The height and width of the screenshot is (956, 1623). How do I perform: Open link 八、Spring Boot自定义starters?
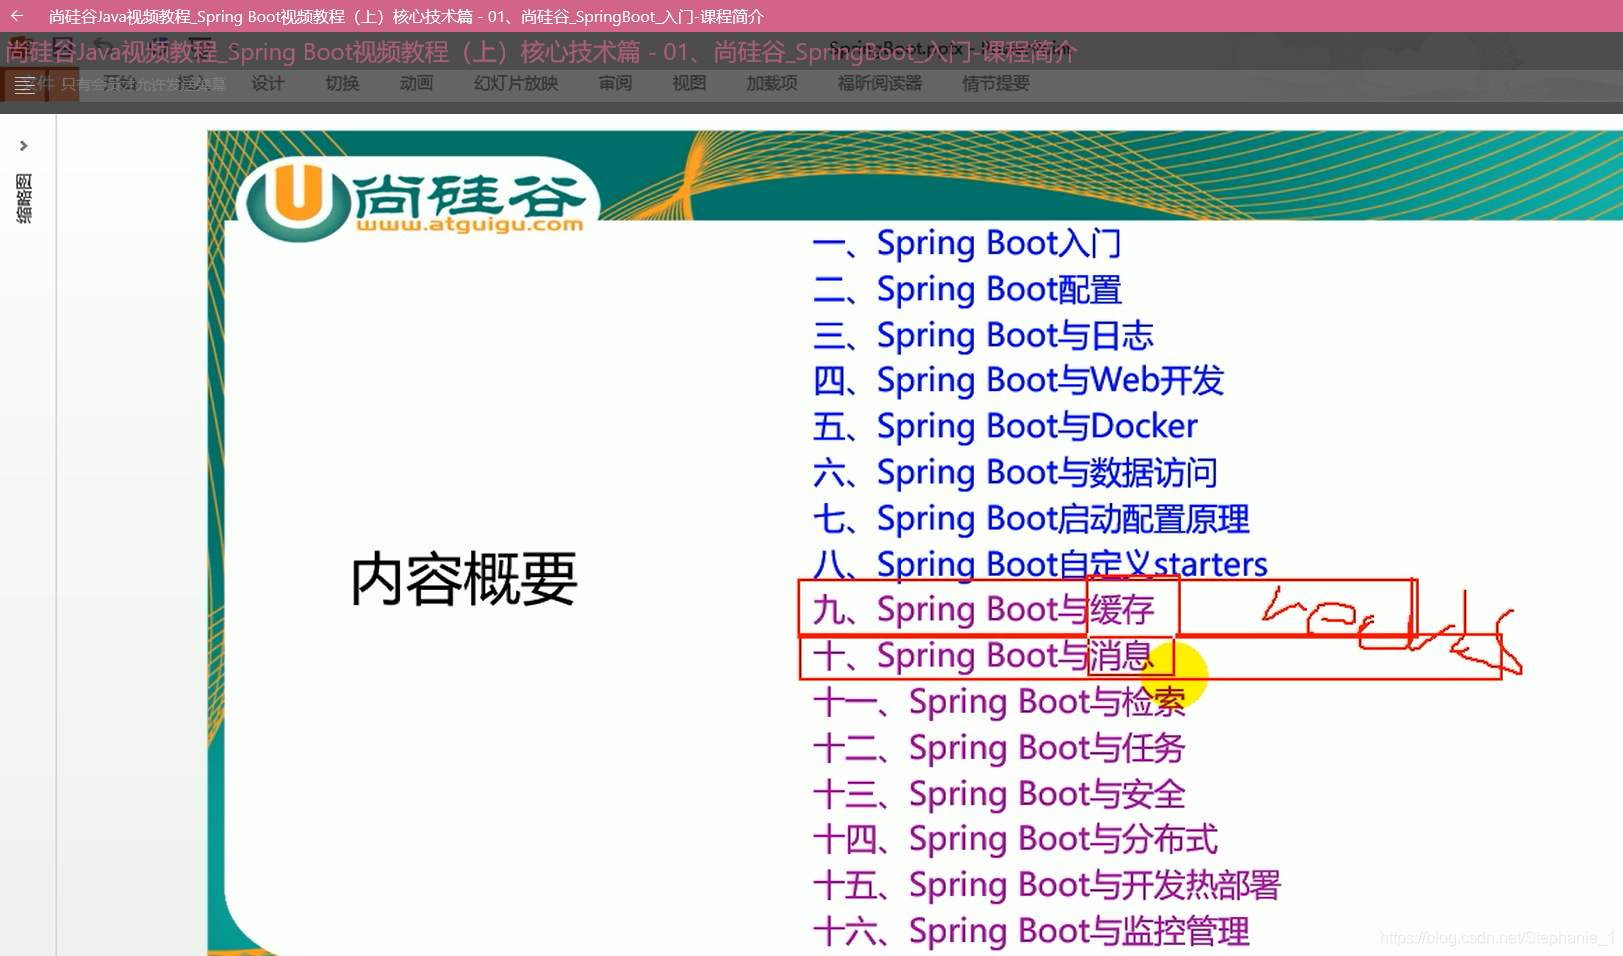pyautogui.click(x=1040, y=563)
